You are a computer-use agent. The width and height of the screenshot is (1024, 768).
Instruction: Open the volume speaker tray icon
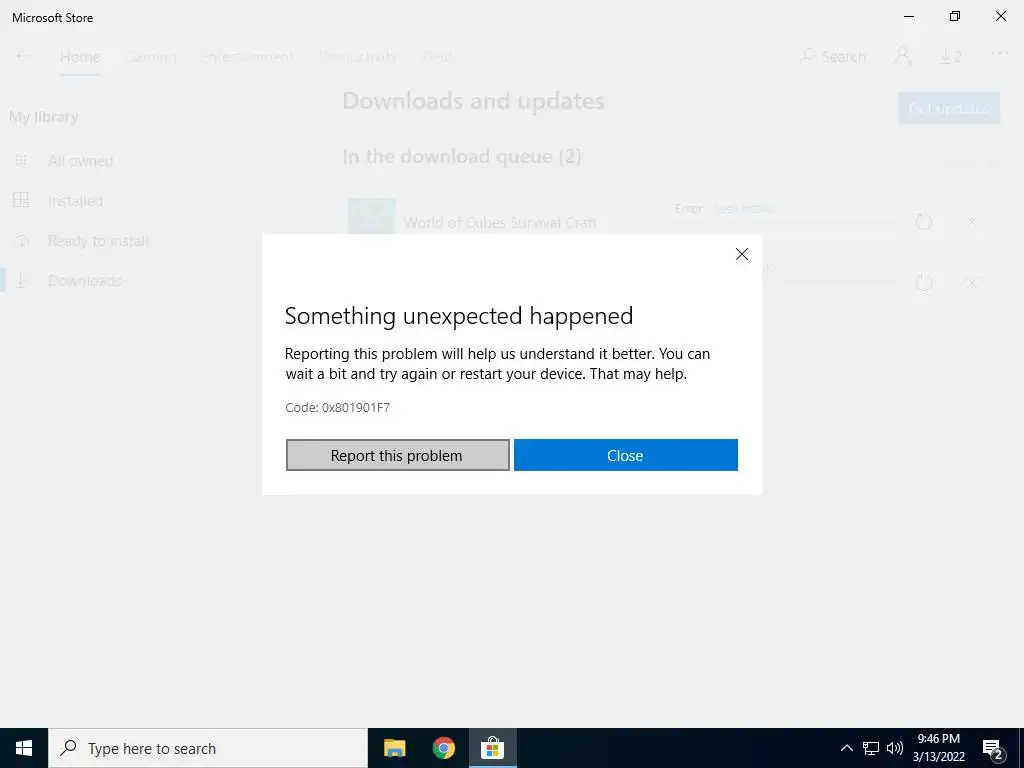(895, 748)
